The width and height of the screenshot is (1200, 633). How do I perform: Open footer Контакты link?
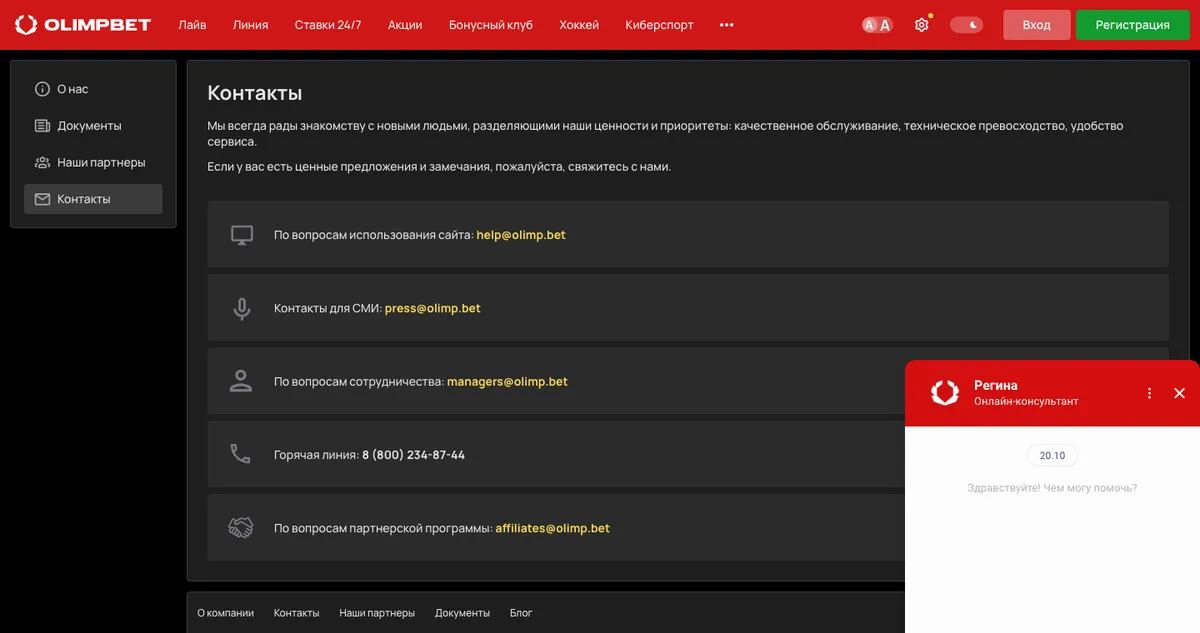click(296, 613)
